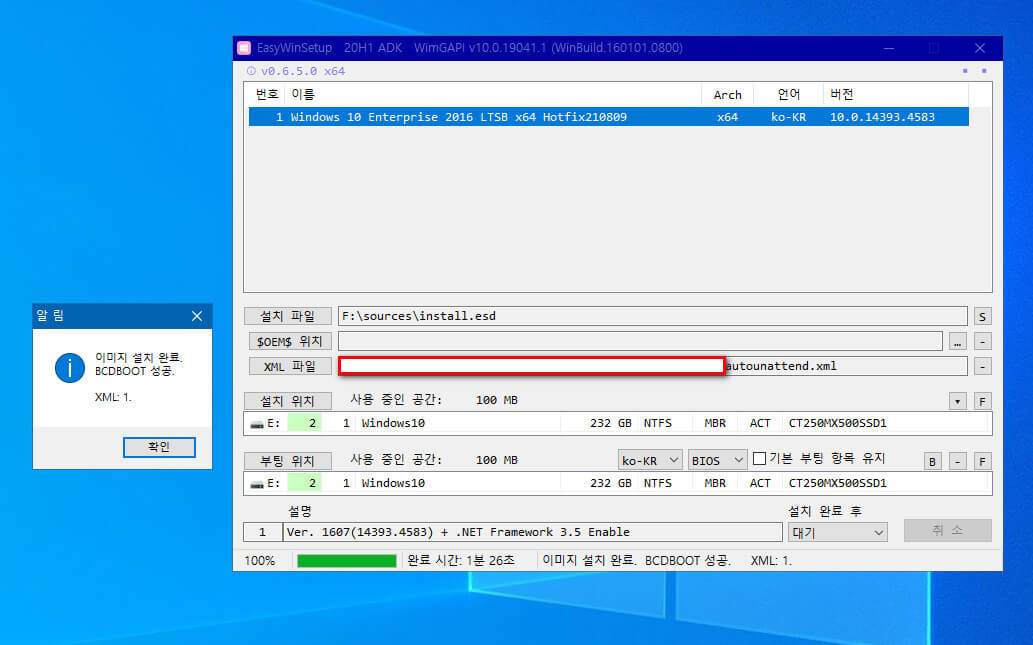
Task: Click the drive icon in the install location entry
Action: click(257, 424)
